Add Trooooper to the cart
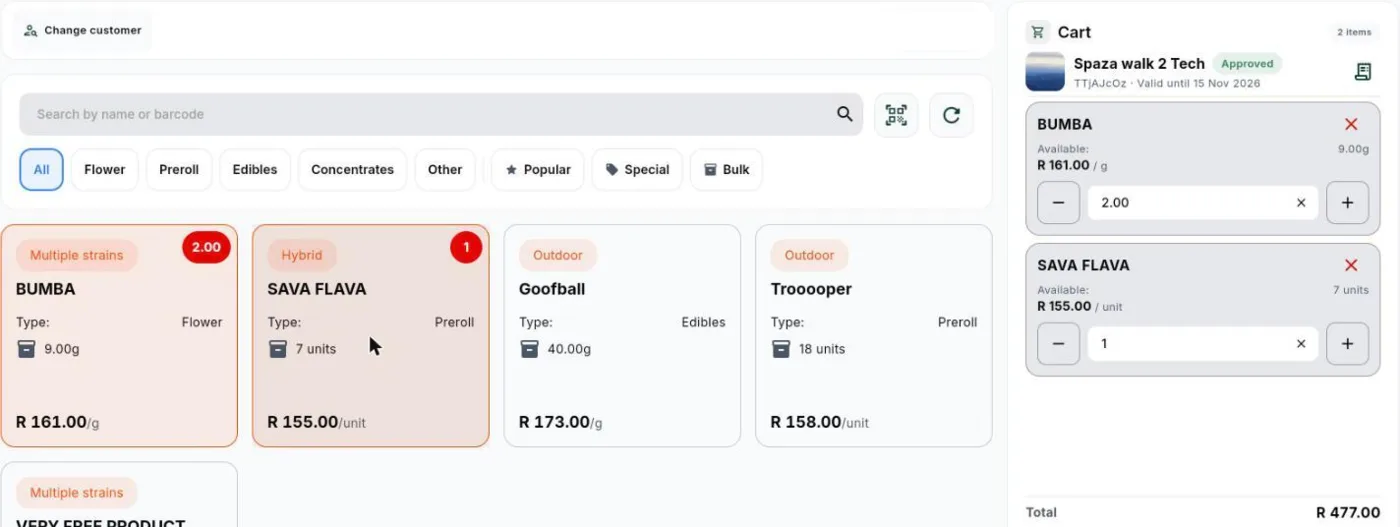Viewport: 1400px width, 527px height. [x=873, y=336]
